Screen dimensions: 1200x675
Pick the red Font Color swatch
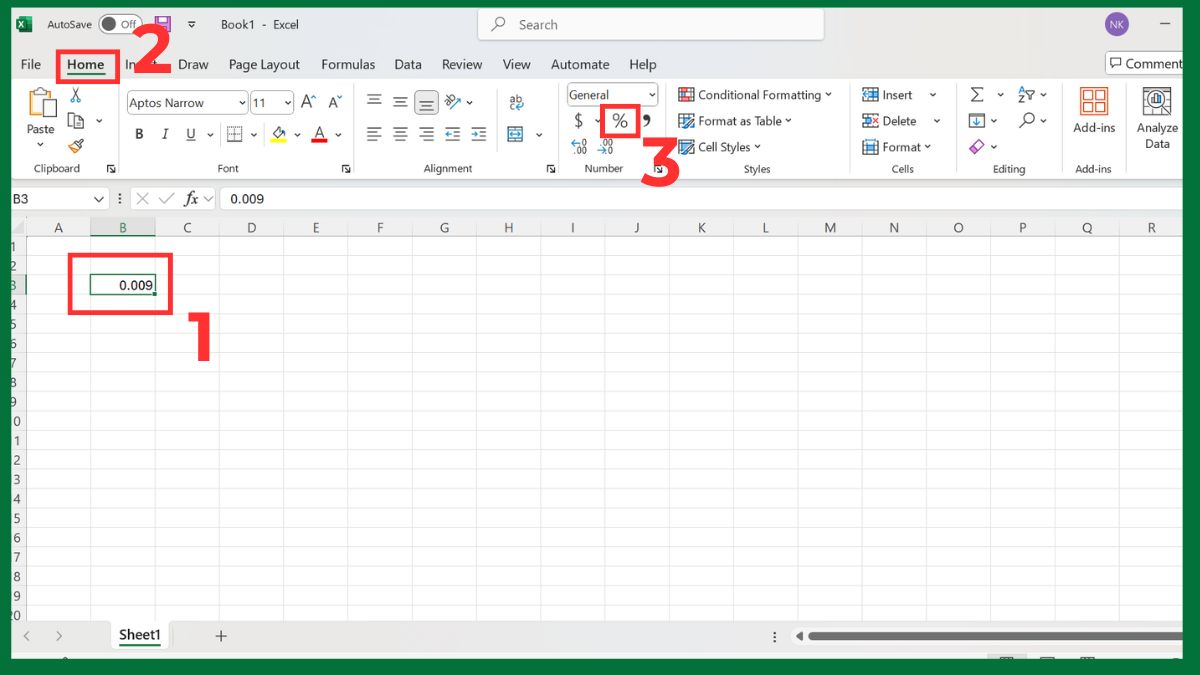(319, 133)
